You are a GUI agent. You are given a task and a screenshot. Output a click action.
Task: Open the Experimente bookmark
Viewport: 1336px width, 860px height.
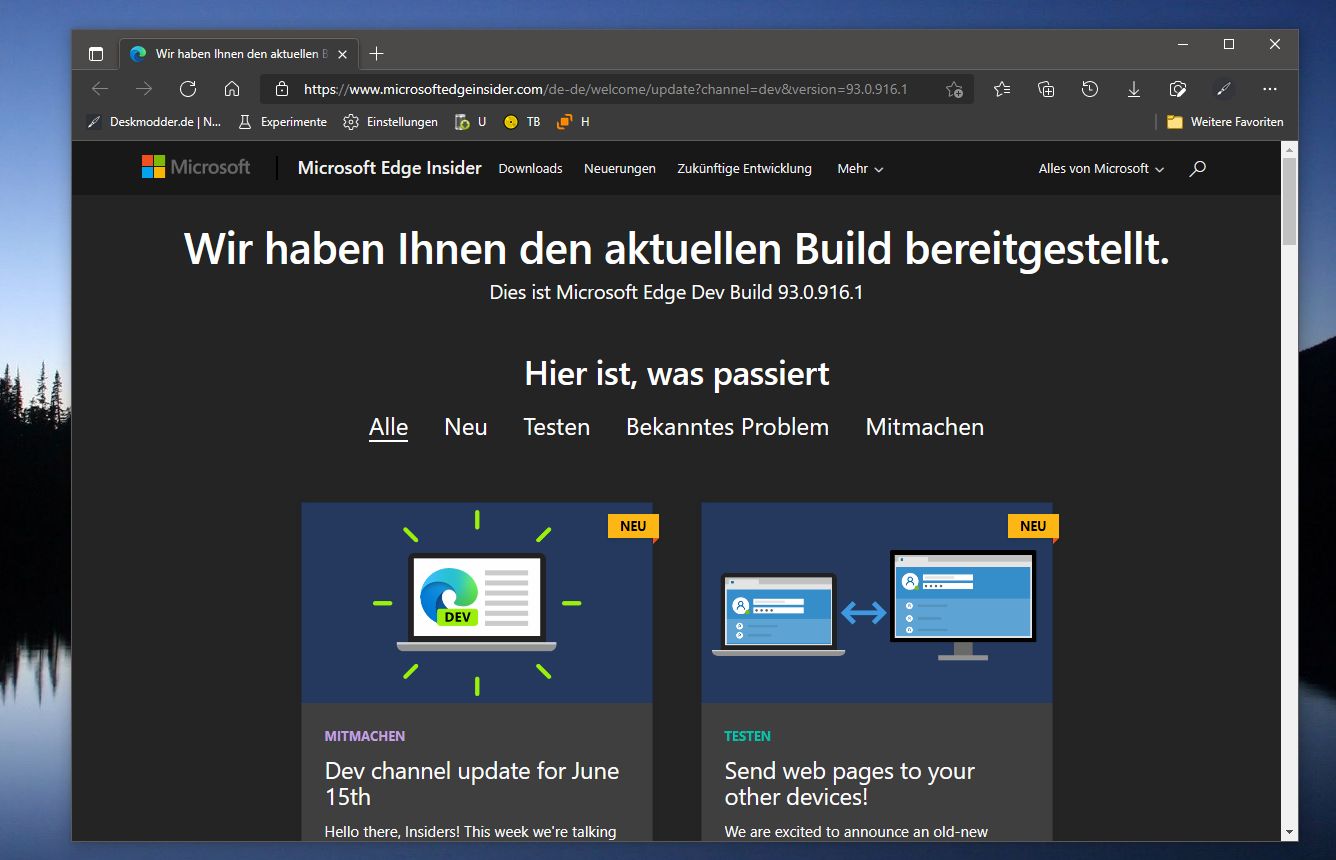tap(283, 122)
